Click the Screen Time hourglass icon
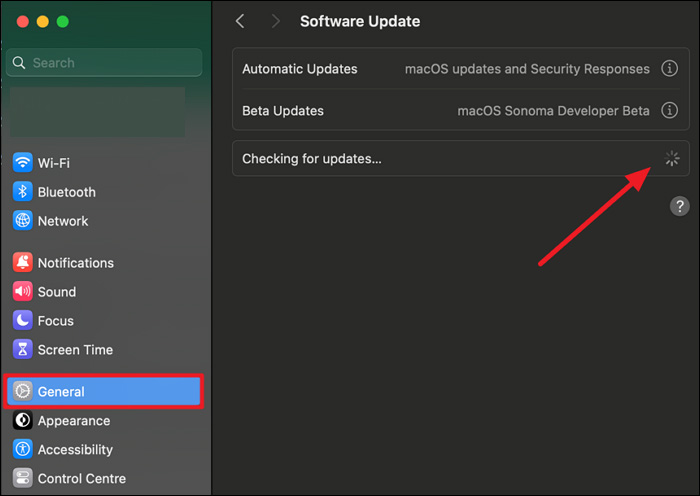Screen dimensions: 700x496 pos(22,350)
